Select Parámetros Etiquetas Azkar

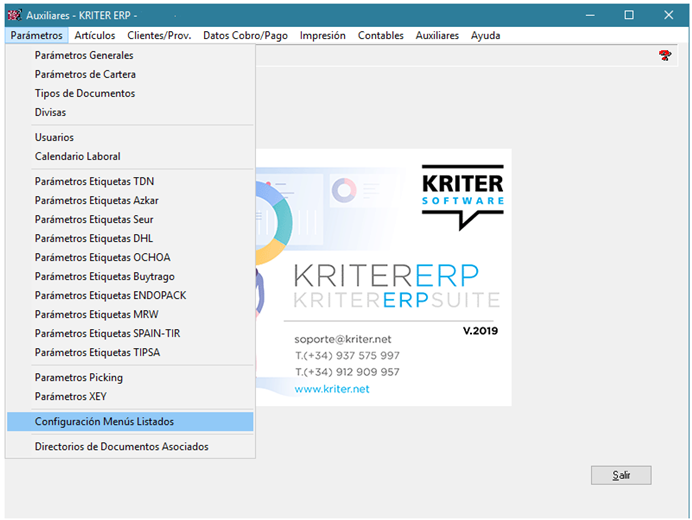tap(130, 200)
